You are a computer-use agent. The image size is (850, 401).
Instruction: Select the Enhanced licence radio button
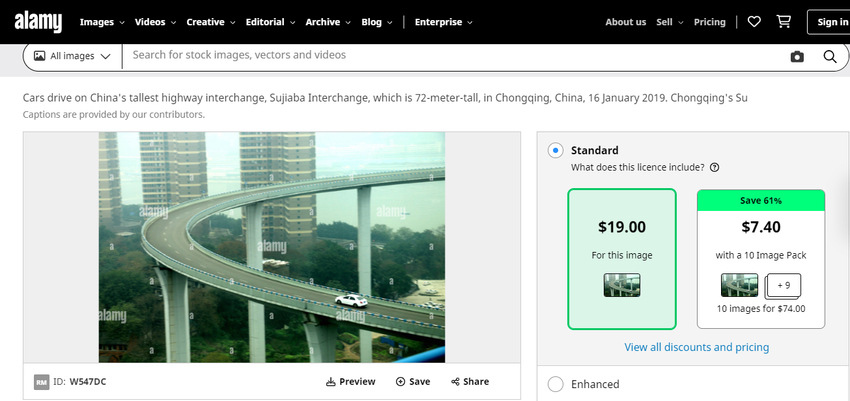click(555, 384)
